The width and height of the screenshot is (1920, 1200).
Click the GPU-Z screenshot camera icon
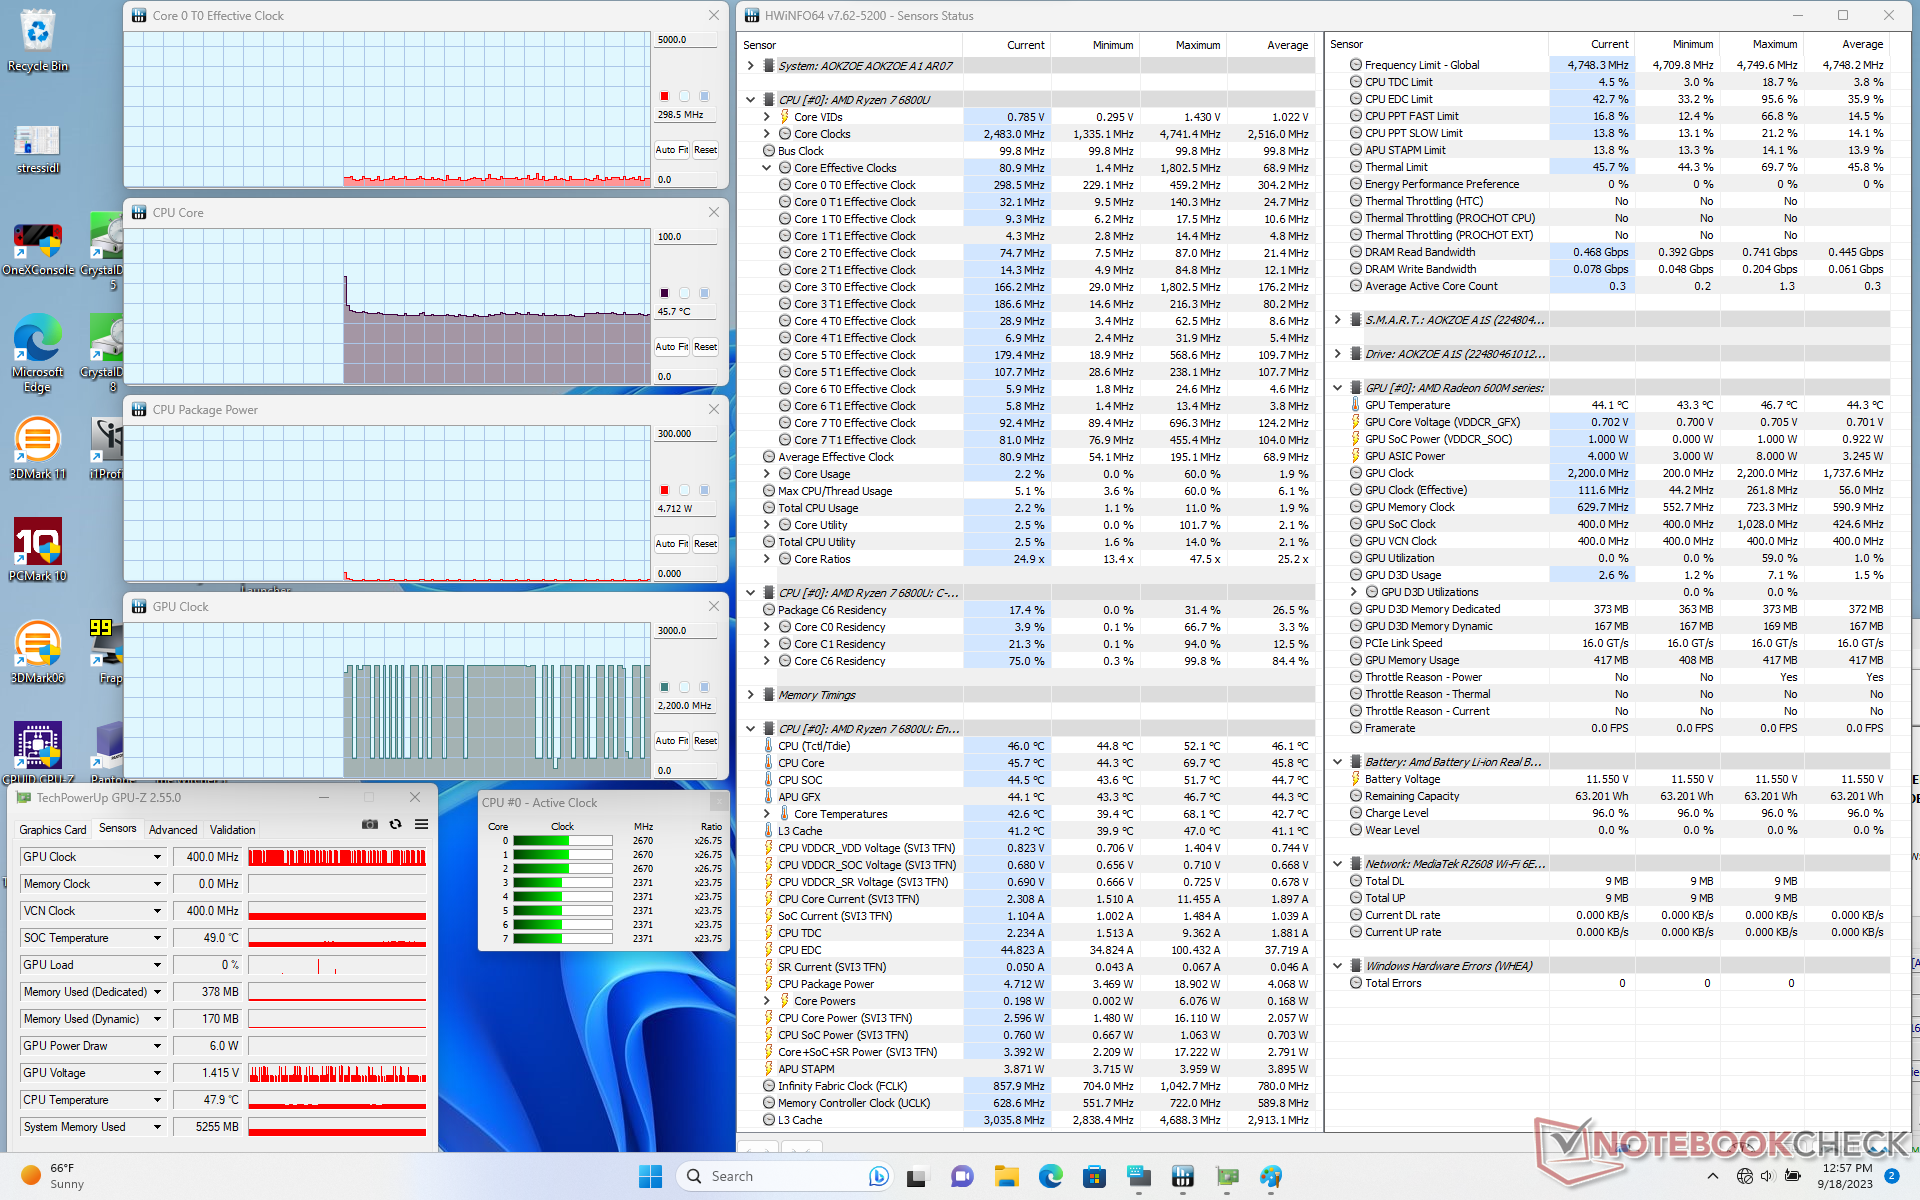click(x=370, y=824)
